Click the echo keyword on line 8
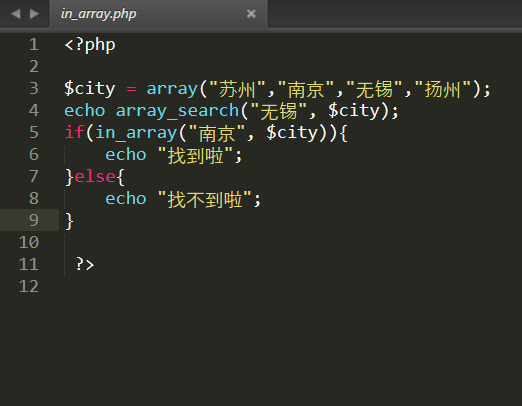The image size is (522, 406). coord(126,199)
